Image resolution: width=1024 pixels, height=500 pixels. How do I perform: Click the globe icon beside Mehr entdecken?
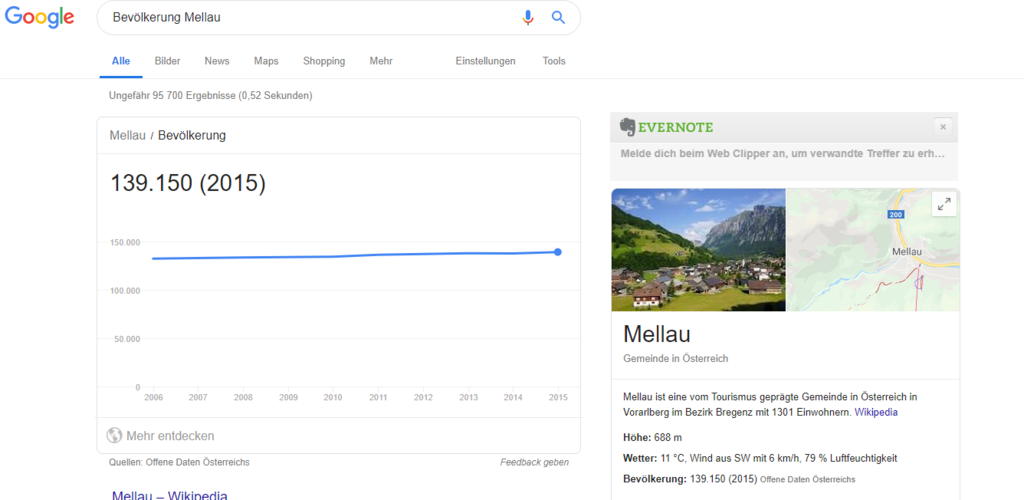point(115,436)
